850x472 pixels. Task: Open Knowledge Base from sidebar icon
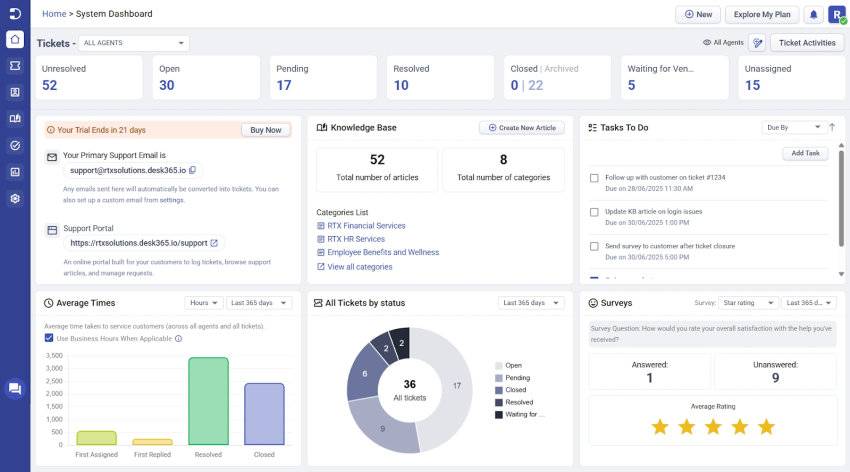click(15, 119)
